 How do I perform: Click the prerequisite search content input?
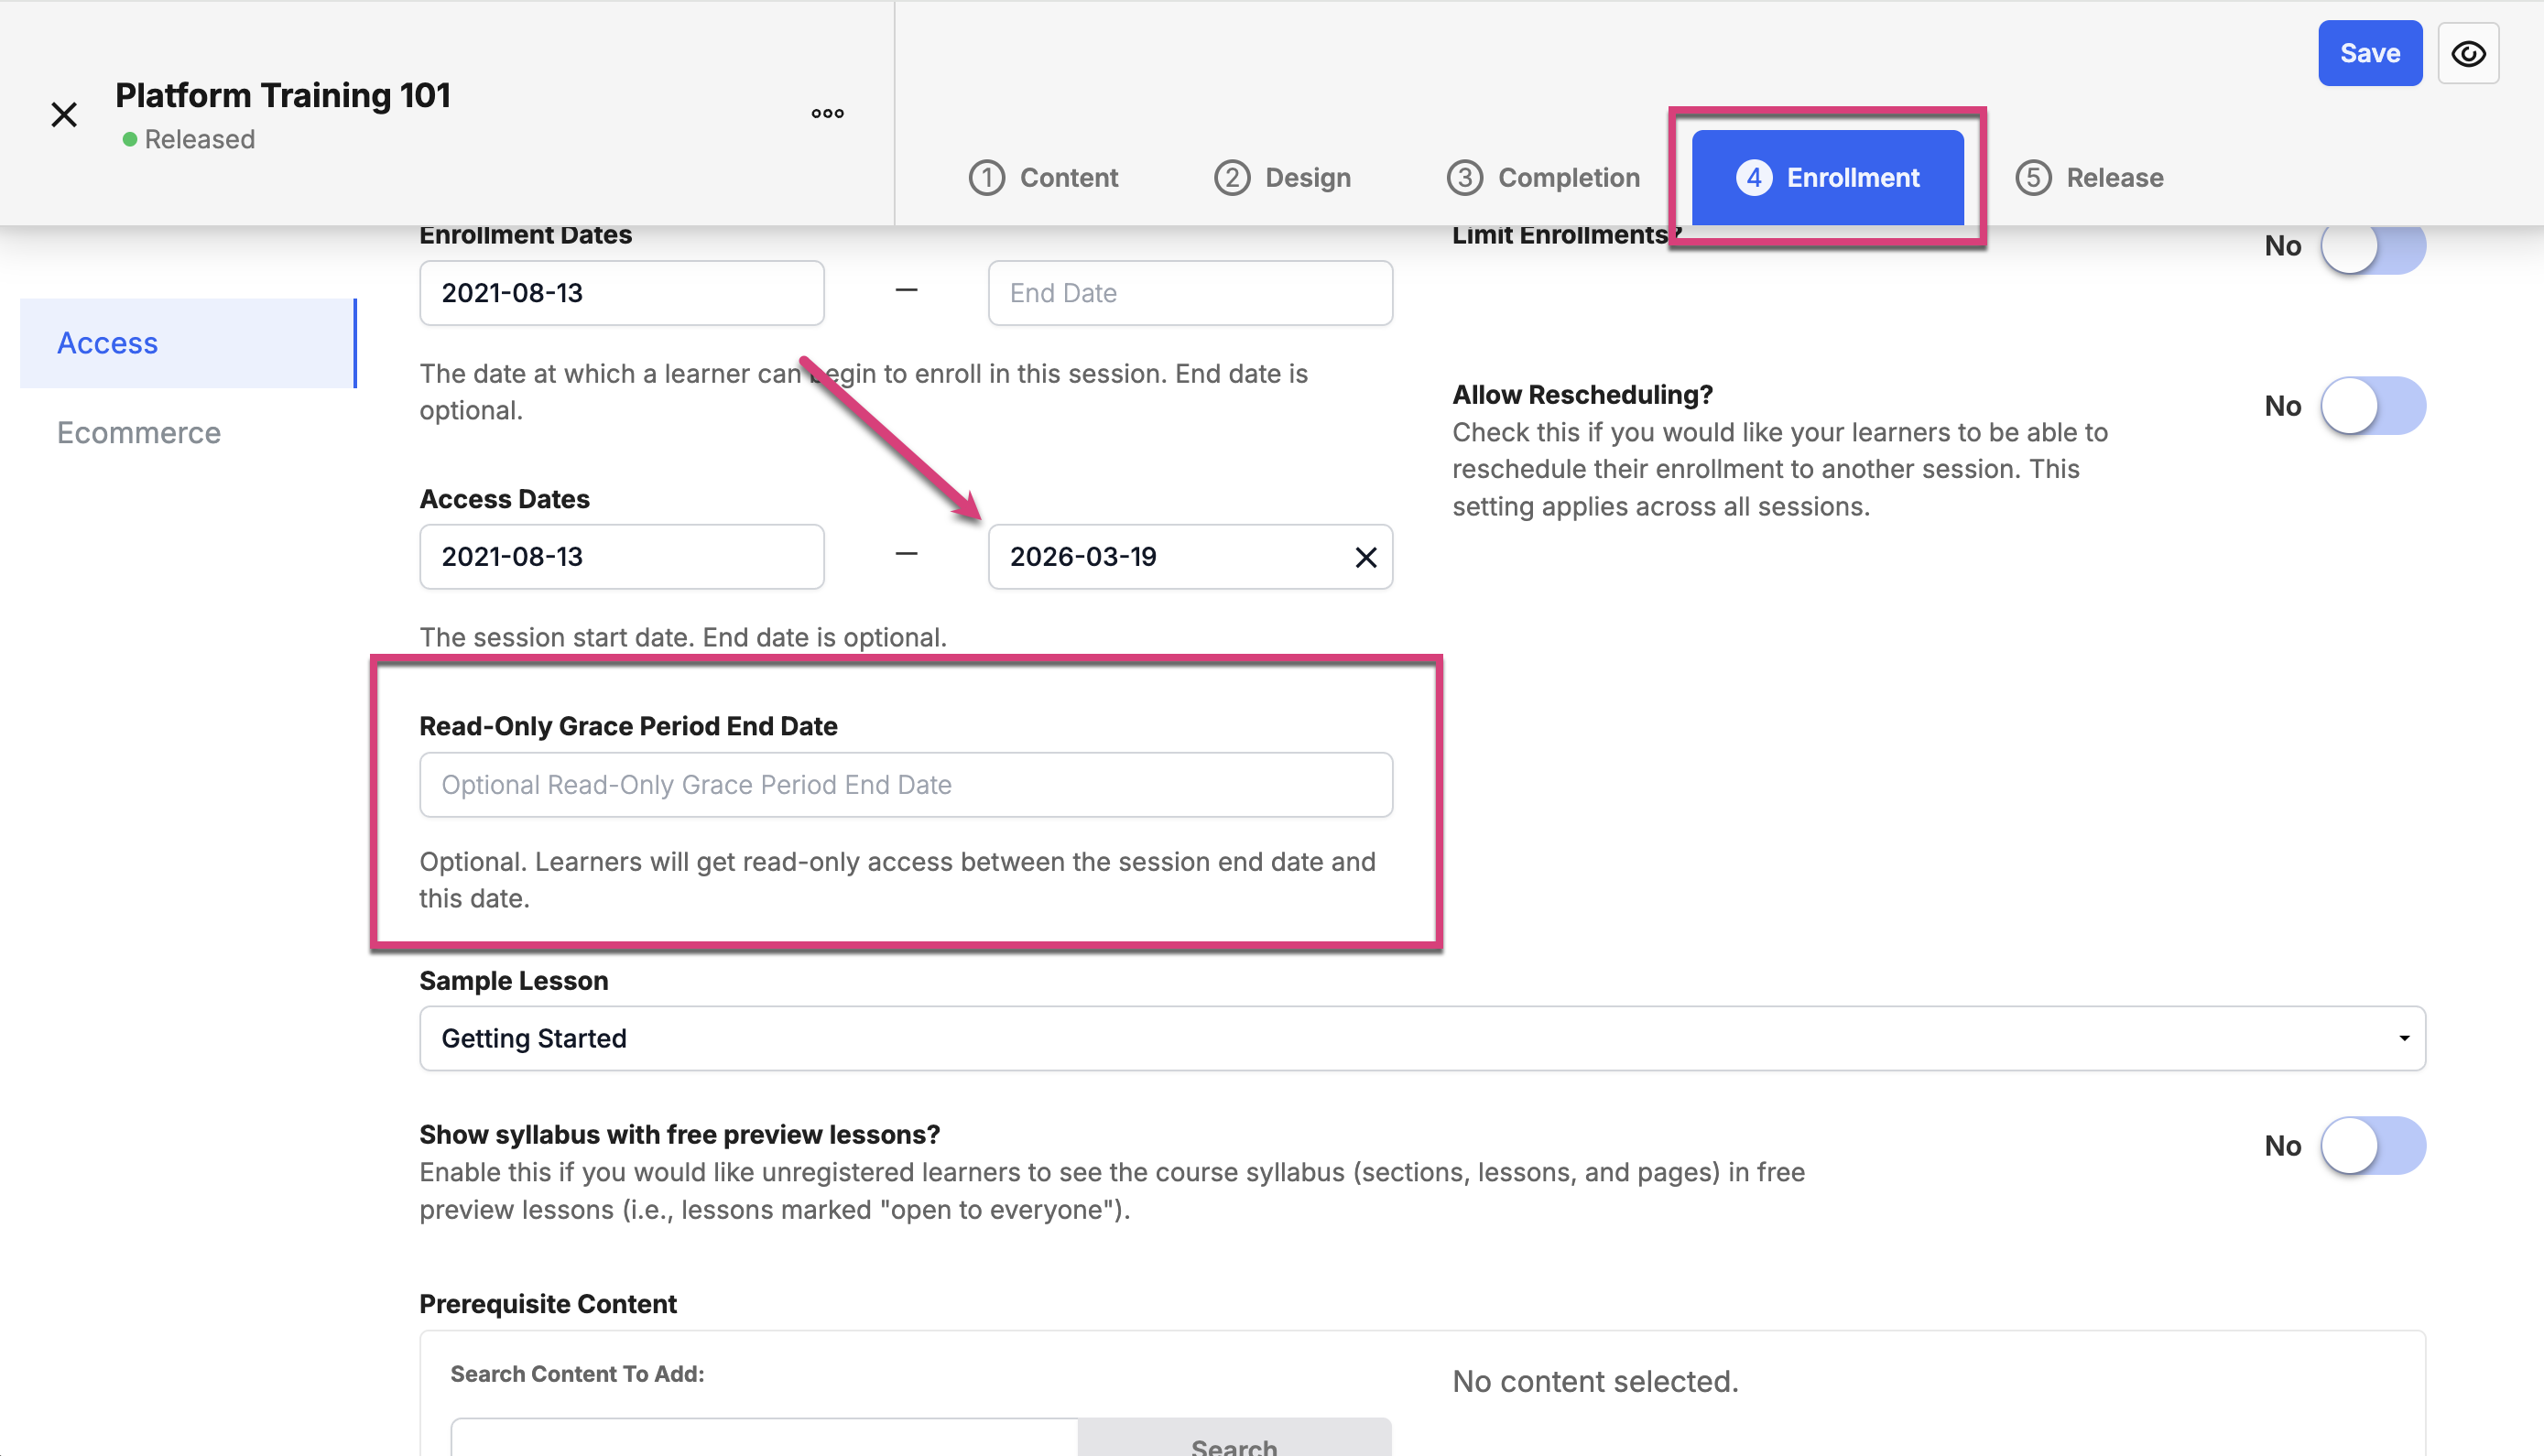pyautogui.click(x=764, y=1437)
